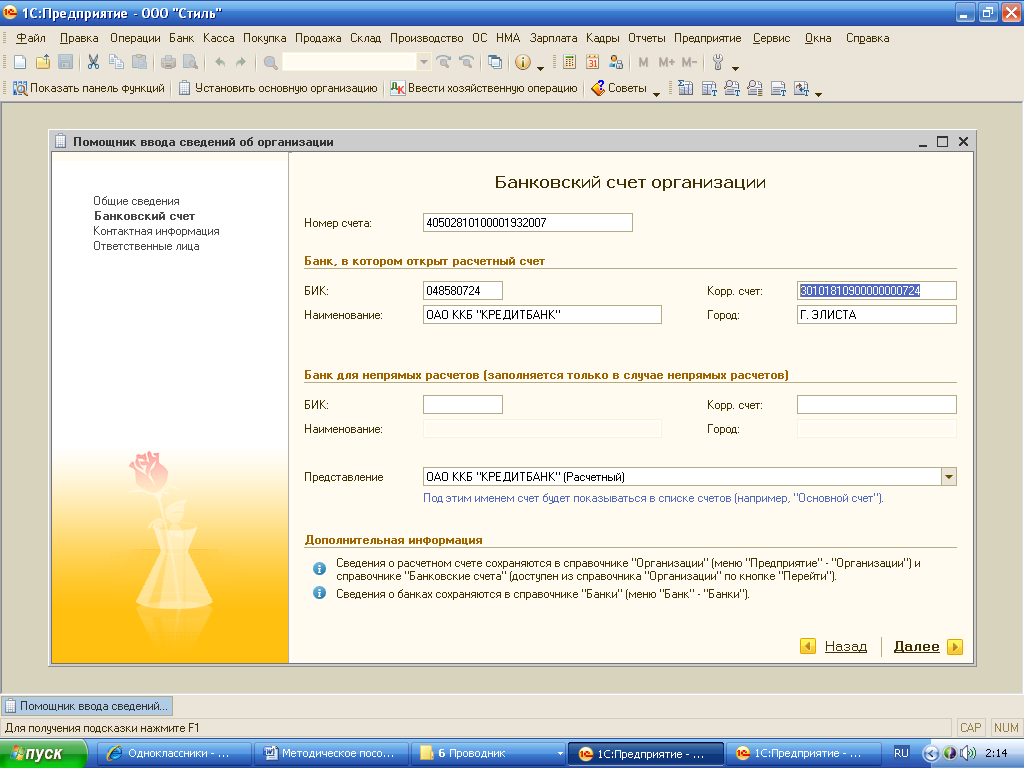Image resolution: width=1024 pixels, height=768 pixels.
Task: Open the 6 Проводник taskbar group
Action: (x=488, y=754)
